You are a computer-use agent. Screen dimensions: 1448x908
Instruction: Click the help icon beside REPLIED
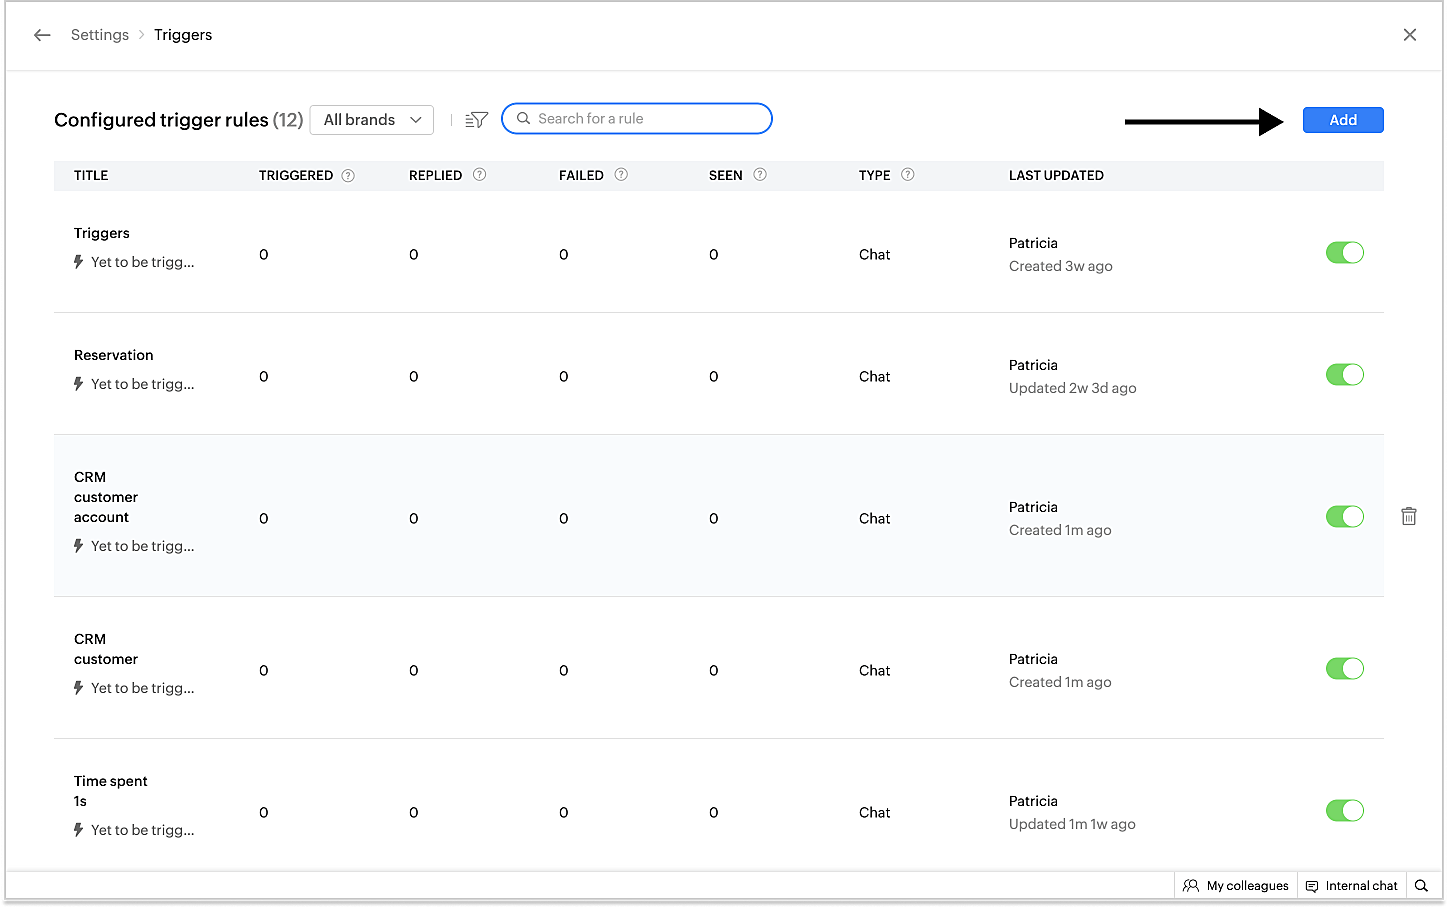click(x=479, y=175)
